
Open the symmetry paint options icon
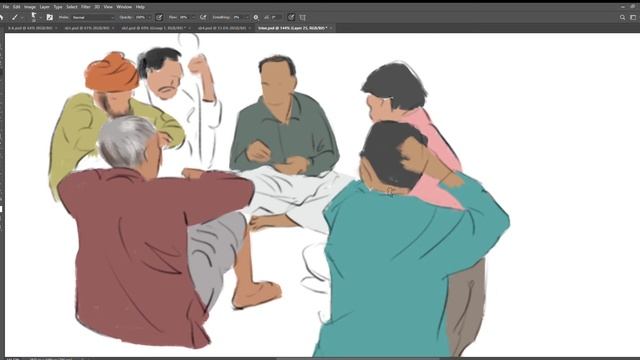coord(302,17)
